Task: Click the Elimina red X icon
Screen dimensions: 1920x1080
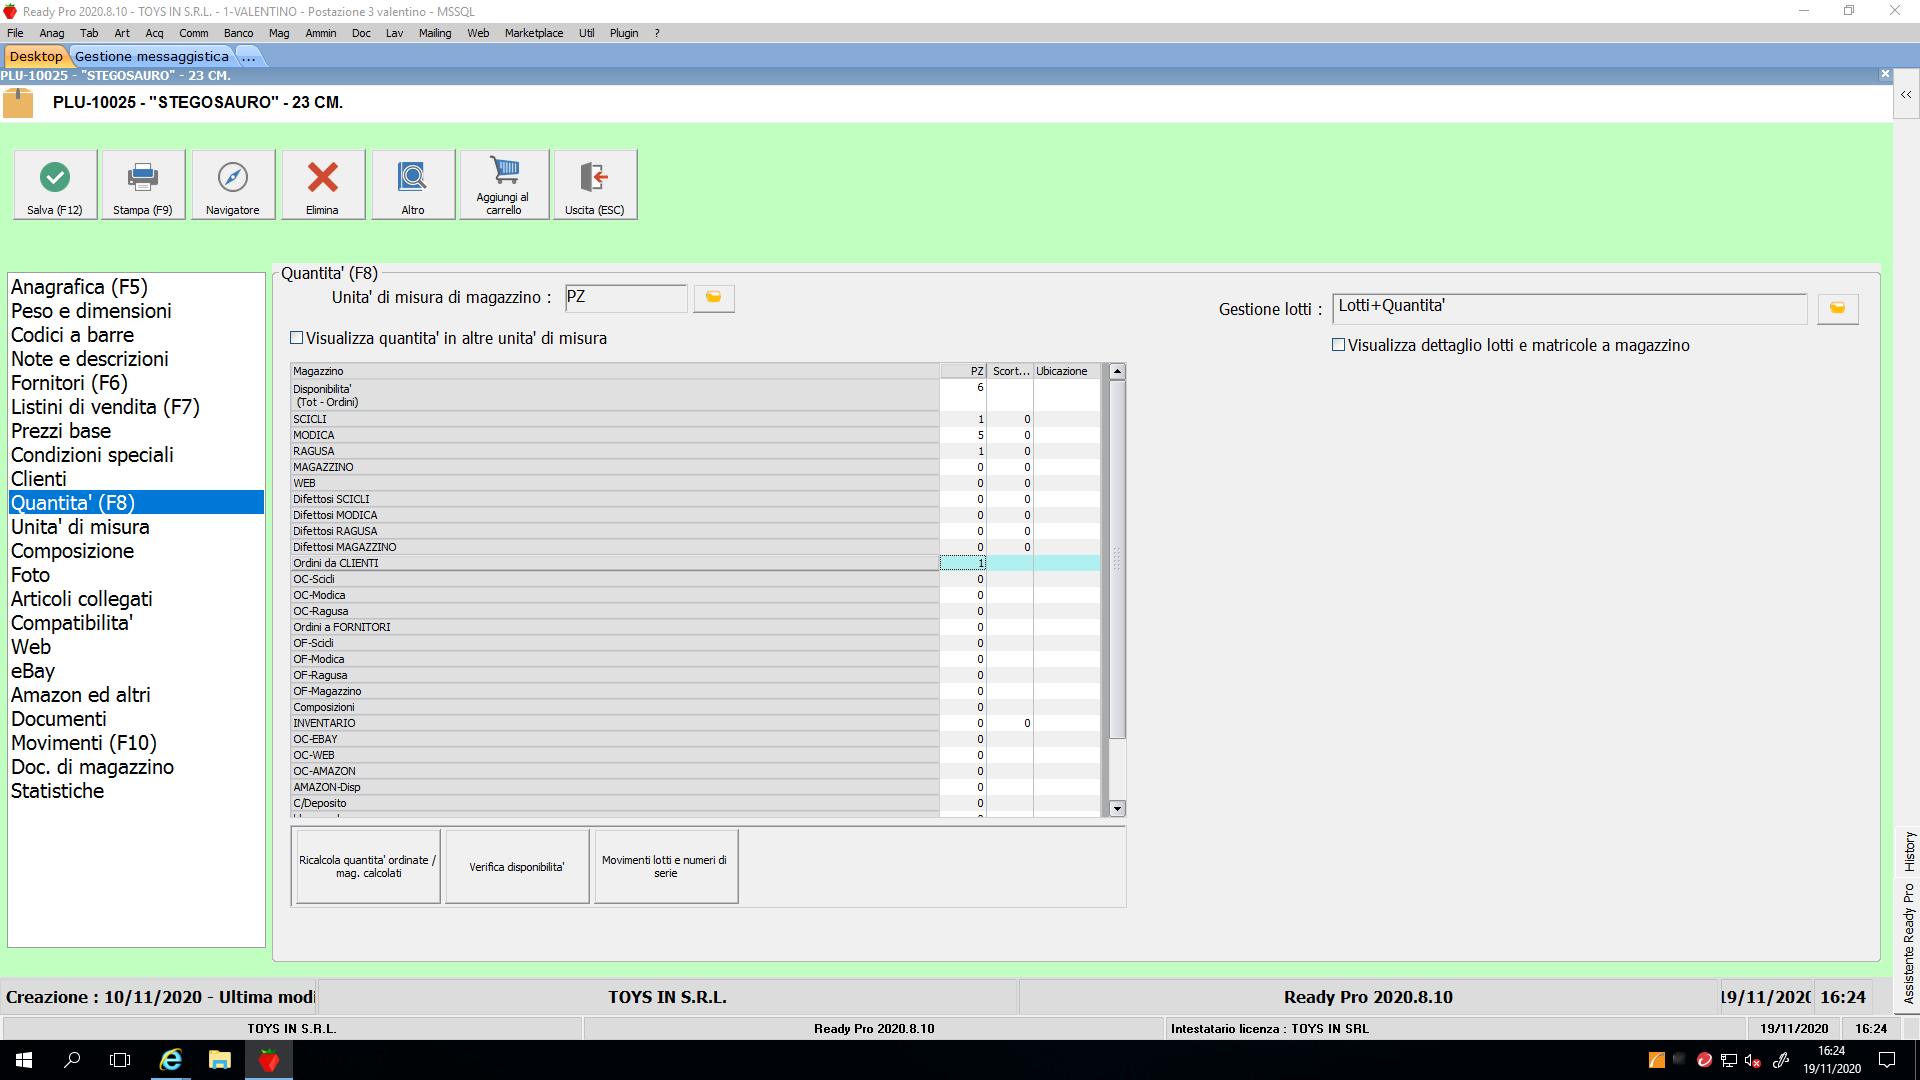Action: [x=322, y=178]
